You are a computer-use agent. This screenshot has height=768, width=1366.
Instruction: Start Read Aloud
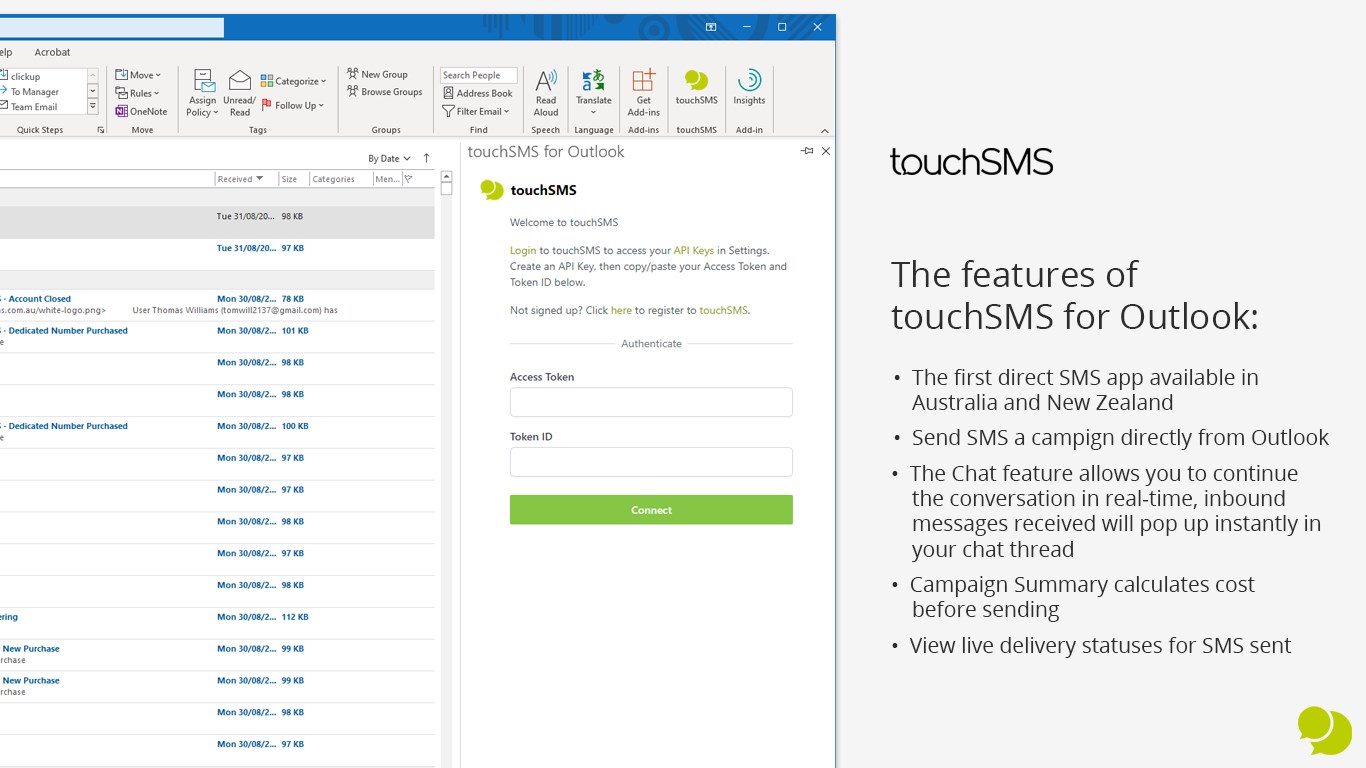[x=546, y=92]
